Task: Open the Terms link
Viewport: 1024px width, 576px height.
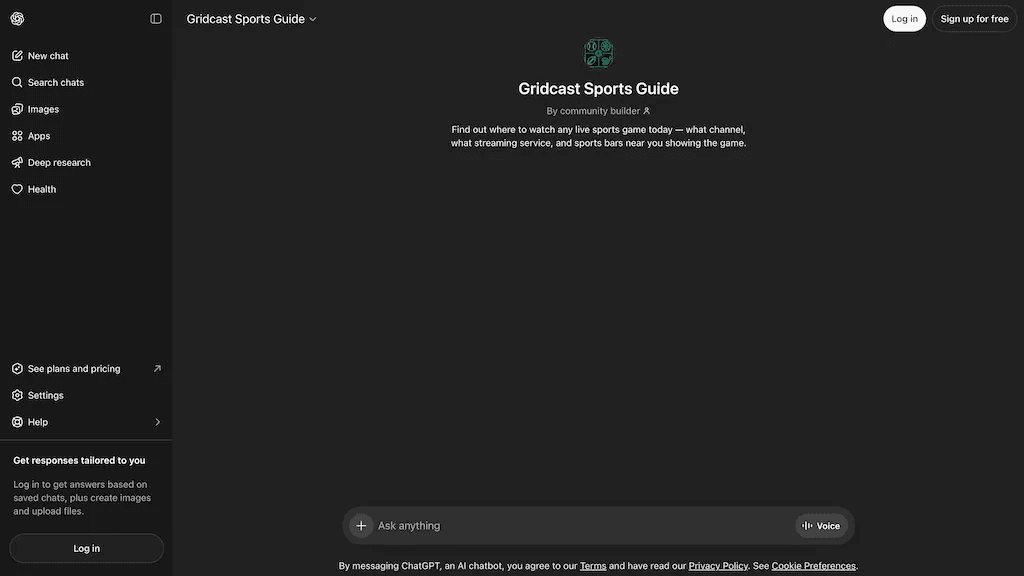Action: point(593,566)
